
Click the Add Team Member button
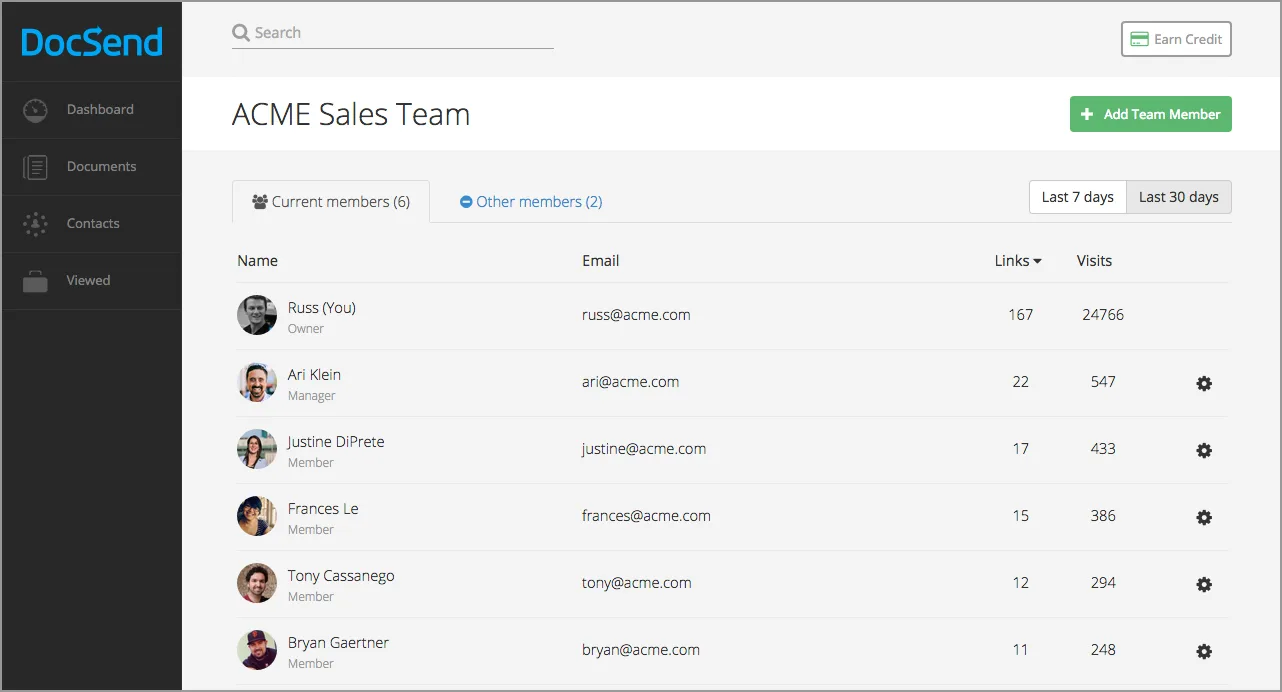(x=1150, y=114)
